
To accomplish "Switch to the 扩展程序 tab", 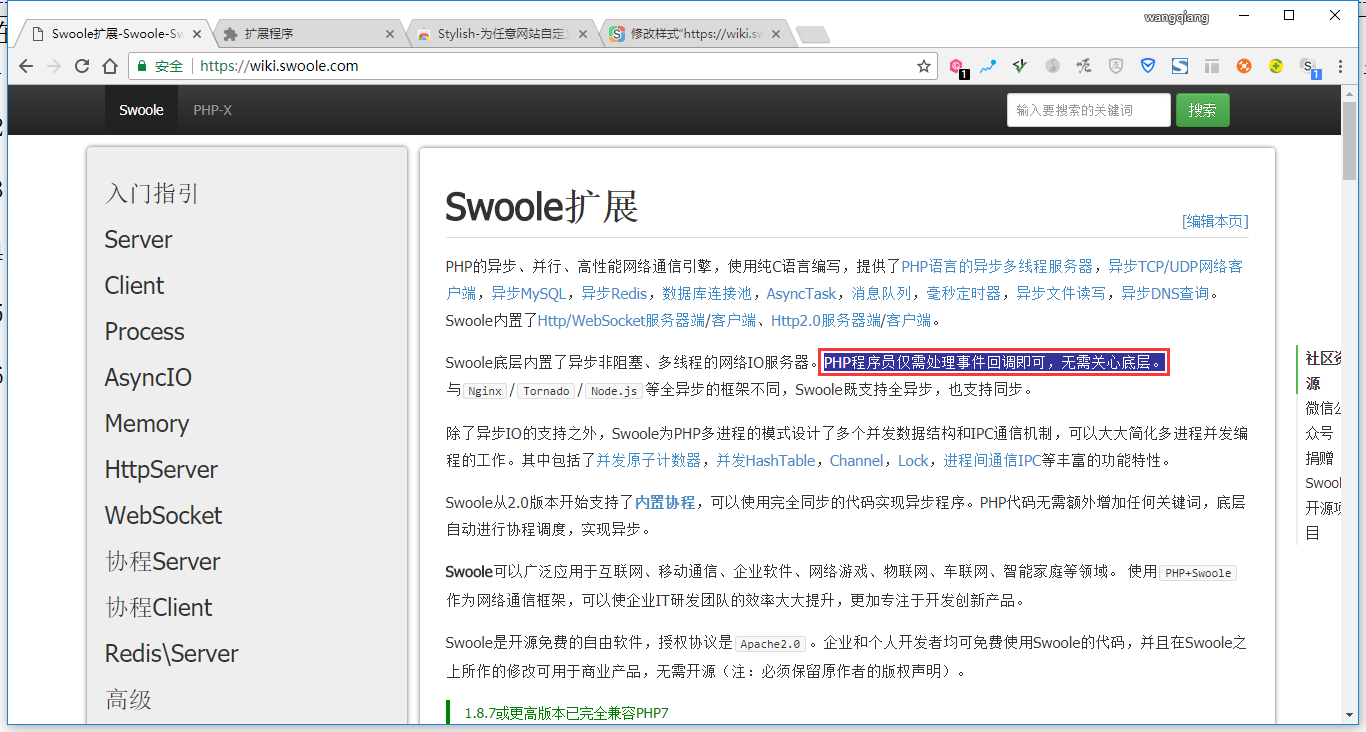I will [x=300, y=33].
